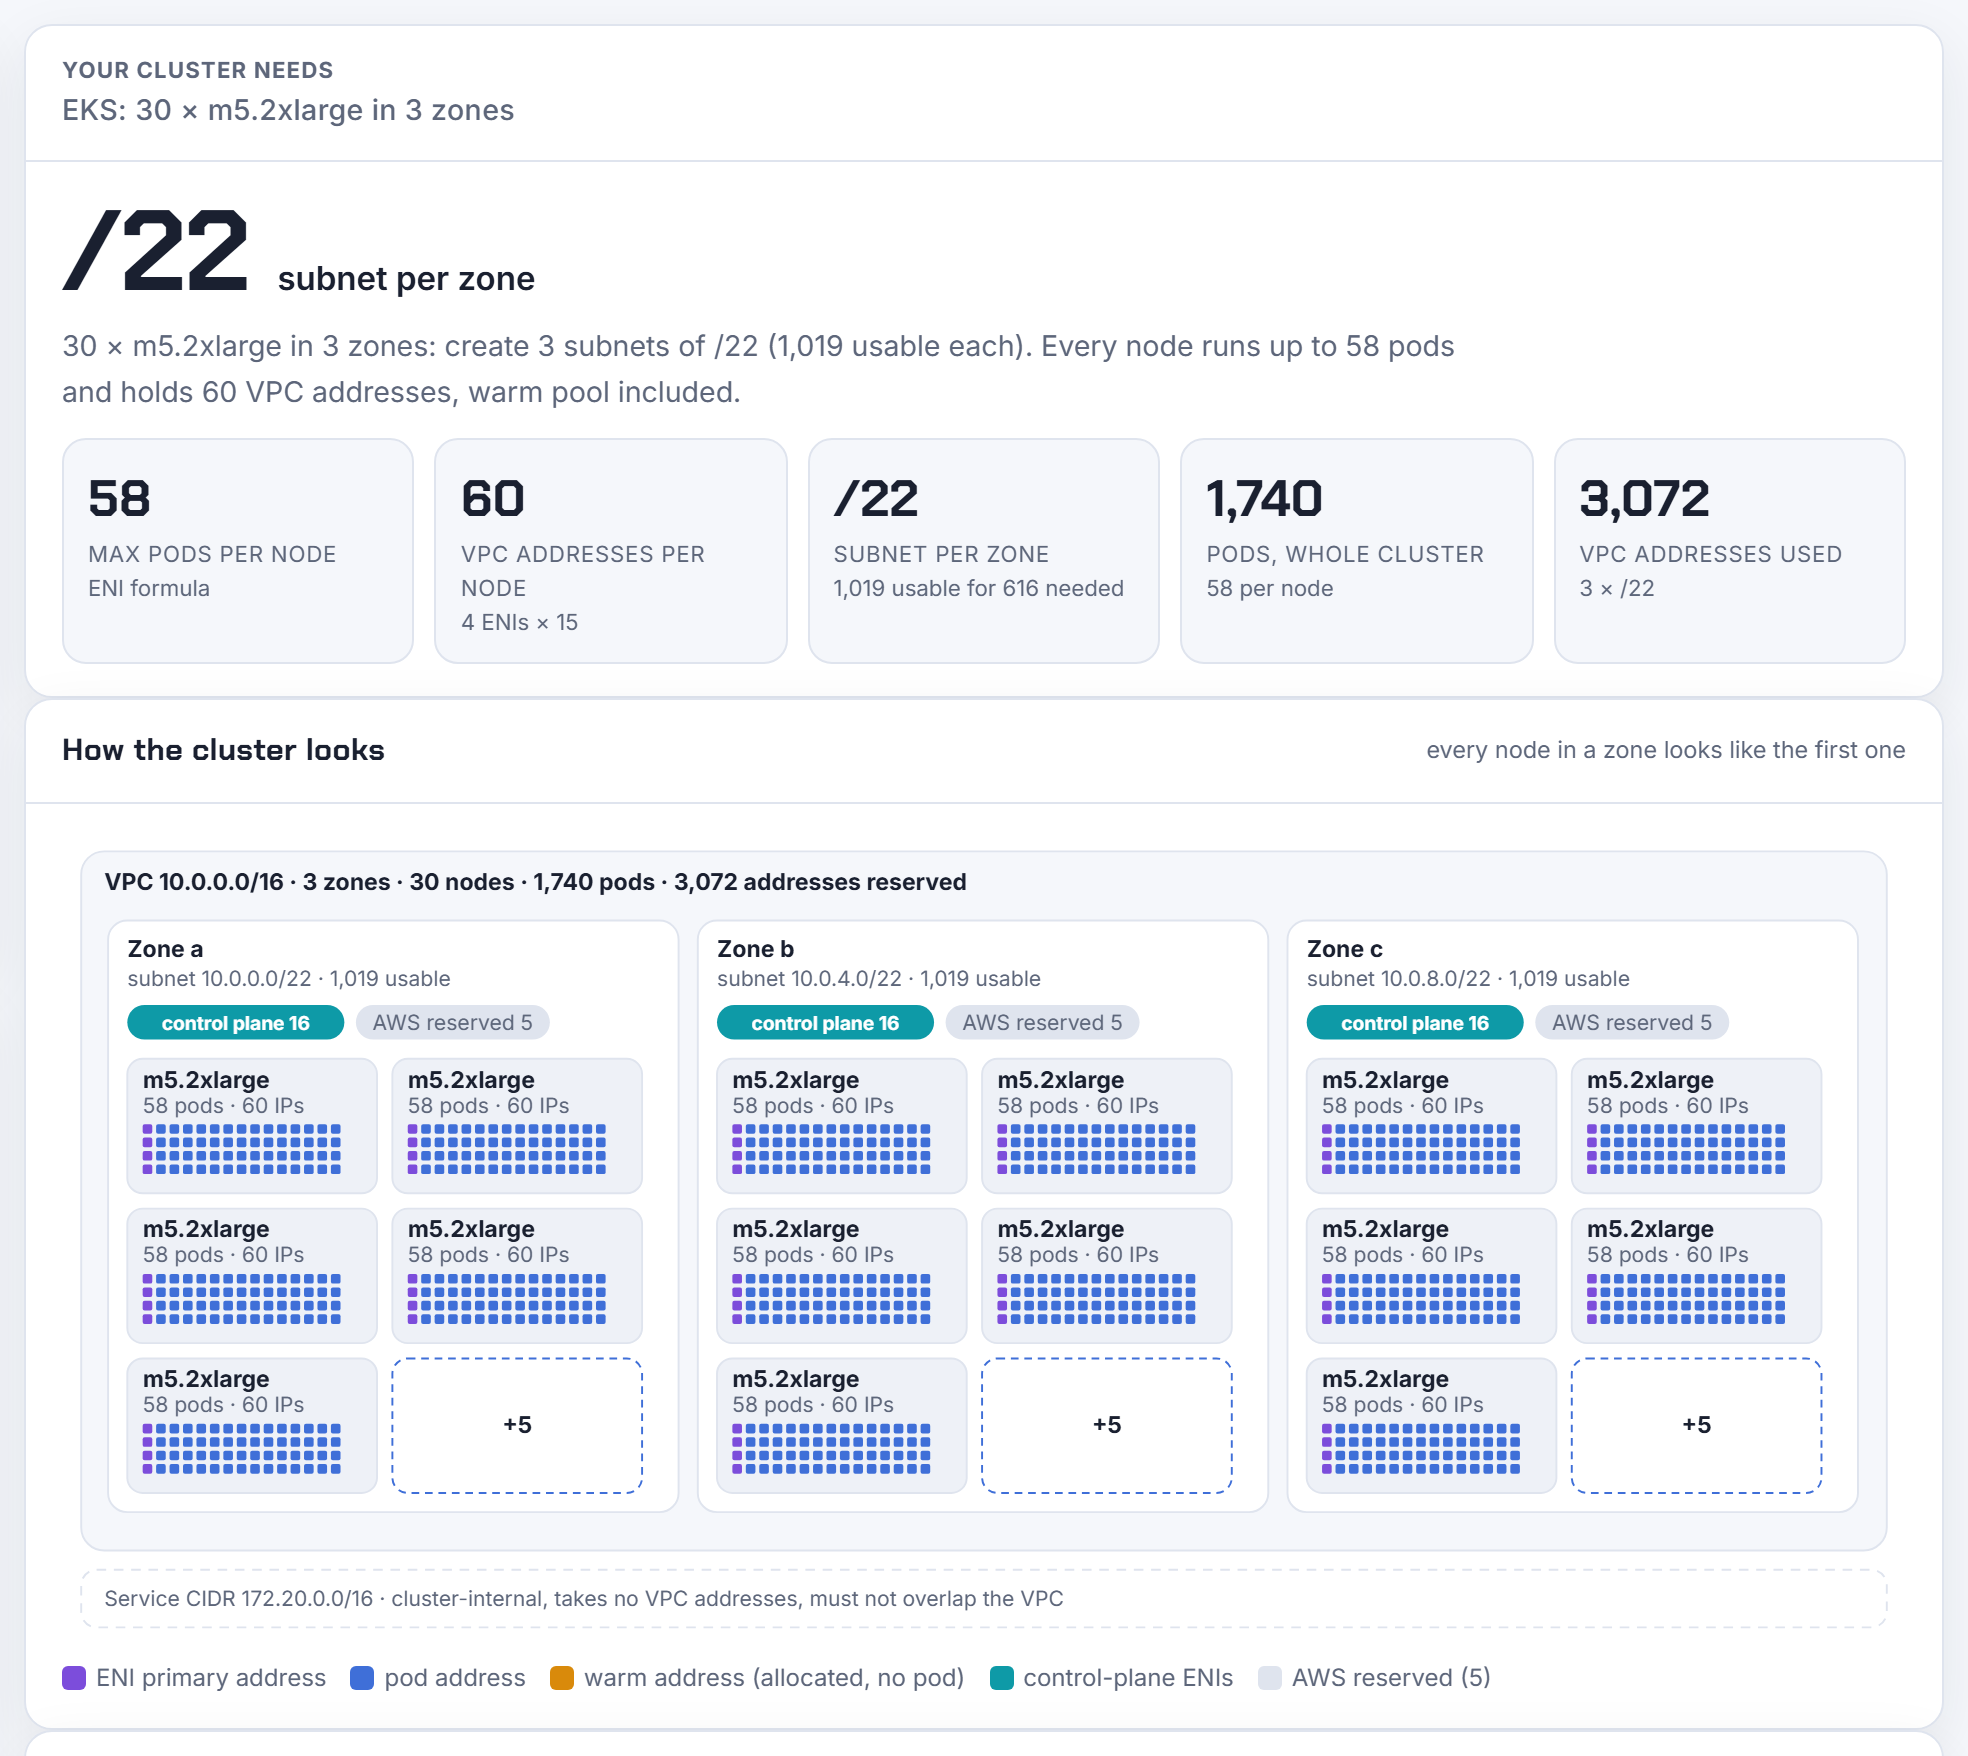Click the AWS reserved 5 pill in Zone b
This screenshot has height=1756, width=1968.
coord(1042,1023)
